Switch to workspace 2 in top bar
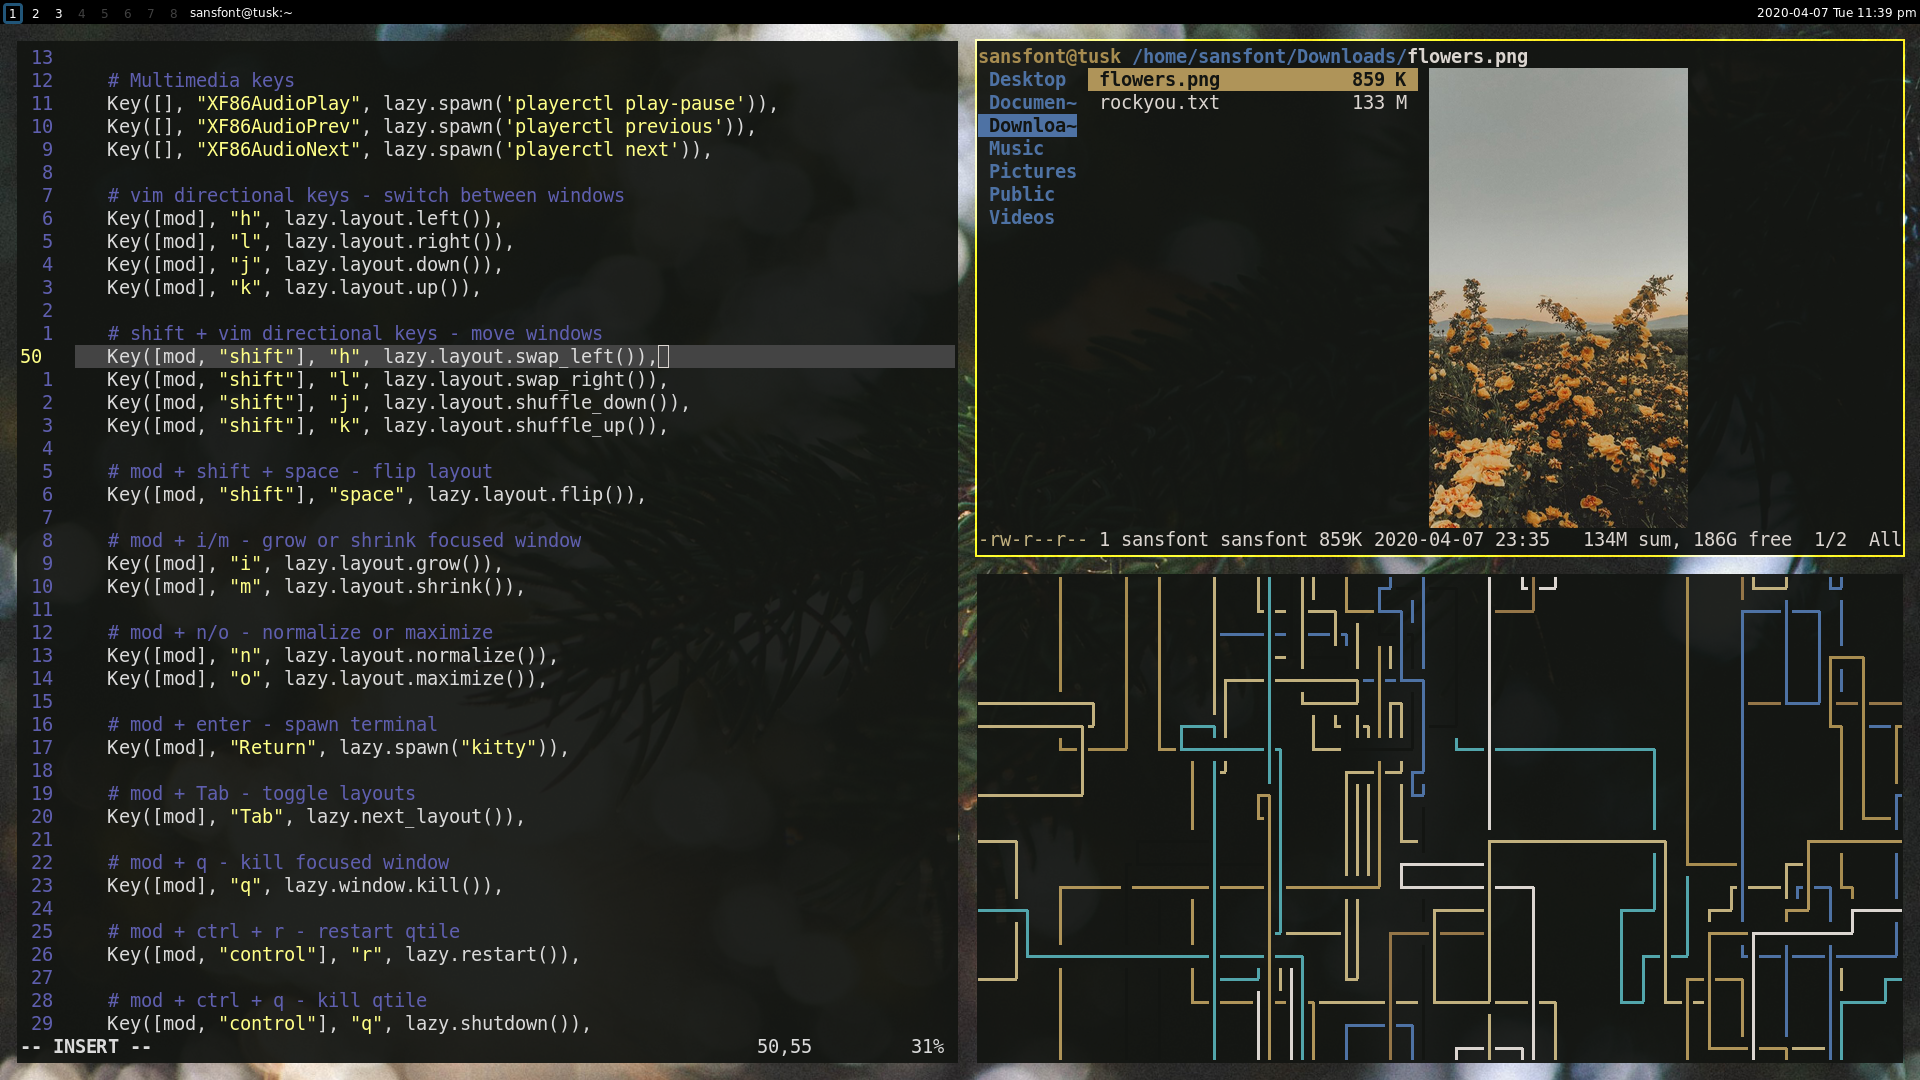This screenshot has width=1920, height=1080. click(x=36, y=13)
